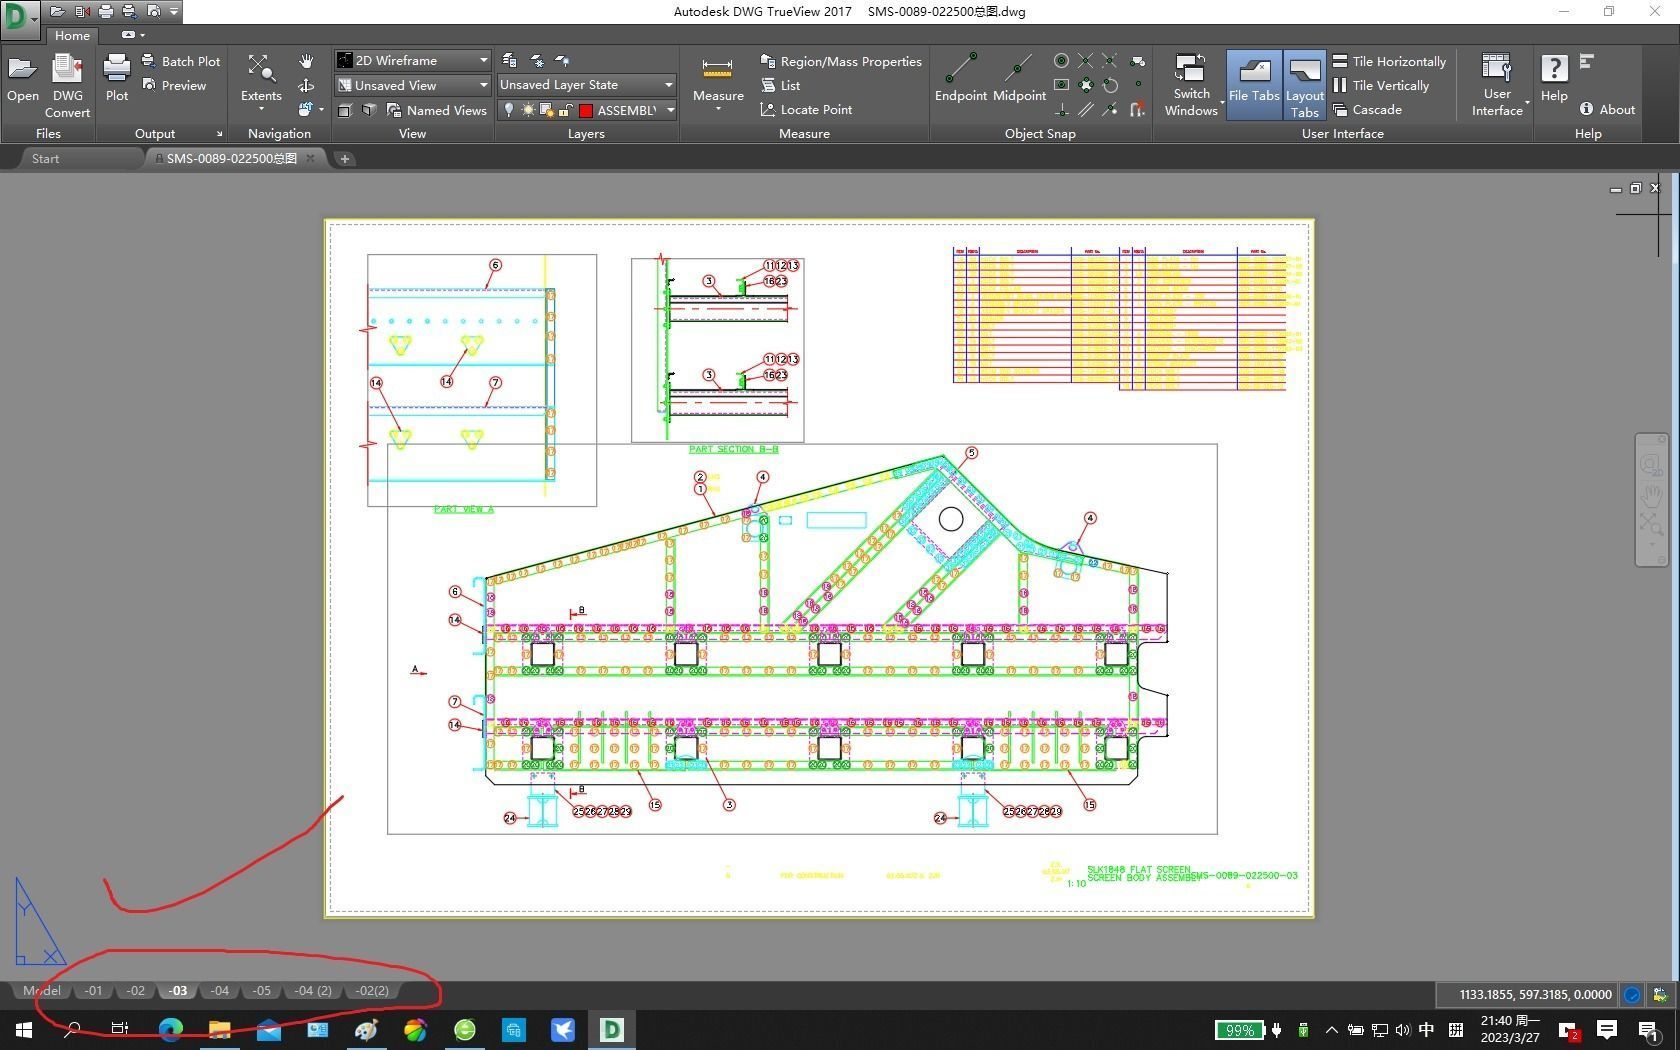The width and height of the screenshot is (1680, 1050).
Task: Select the Orbit navigation tool
Action: [x=306, y=85]
